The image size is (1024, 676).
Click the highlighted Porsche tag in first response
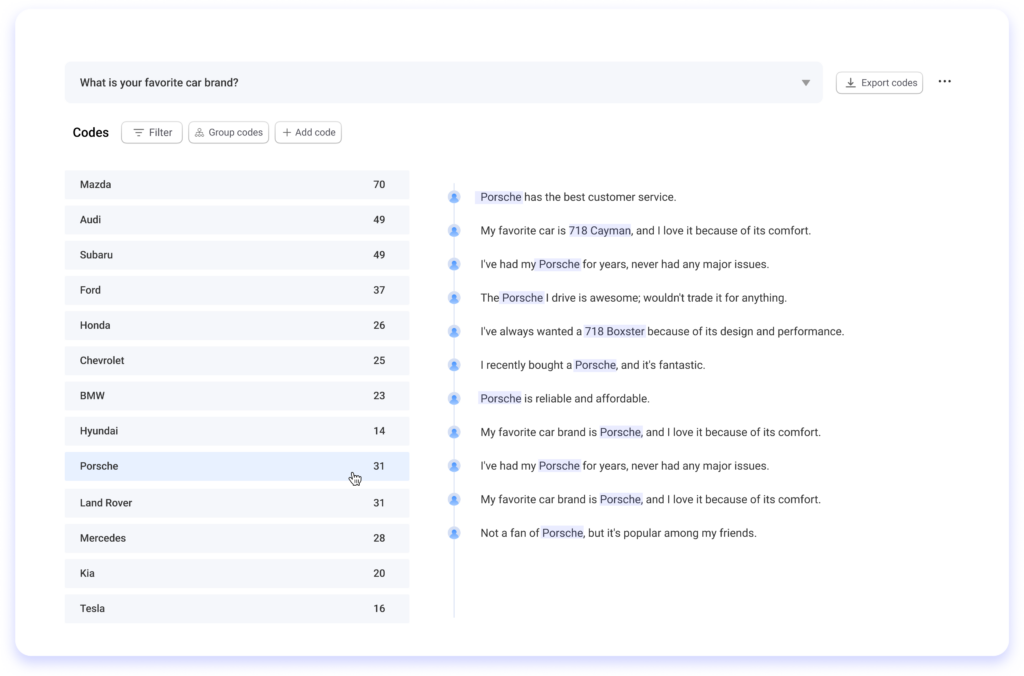click(500, 197)
